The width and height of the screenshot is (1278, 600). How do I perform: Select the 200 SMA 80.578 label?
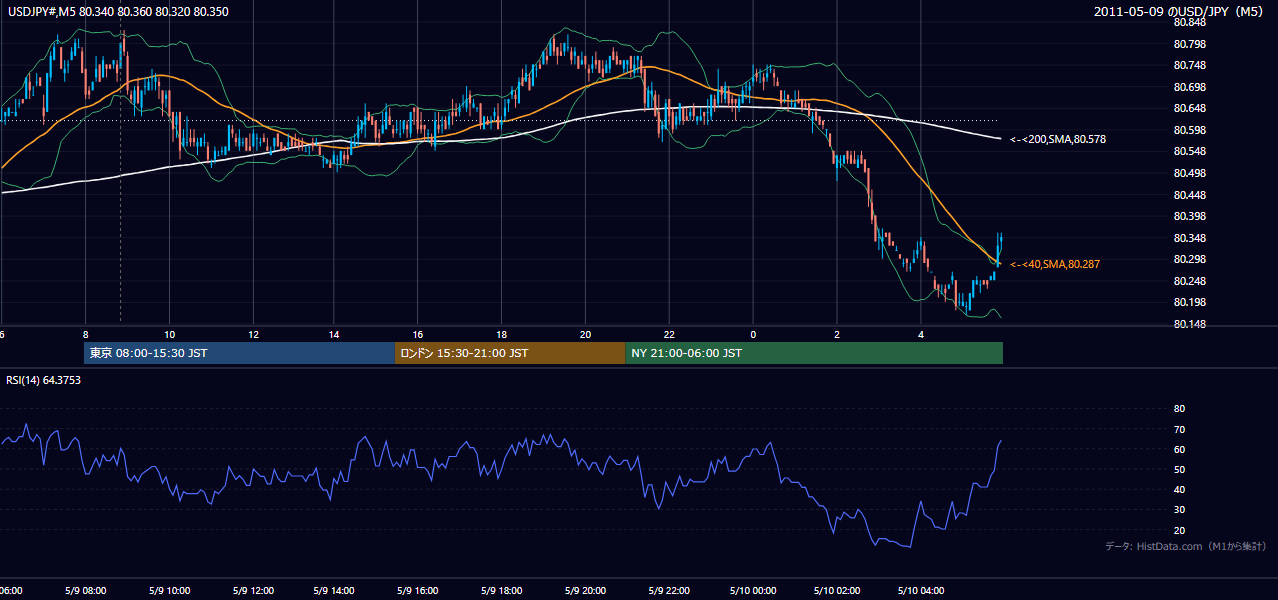coord(1058,139)
